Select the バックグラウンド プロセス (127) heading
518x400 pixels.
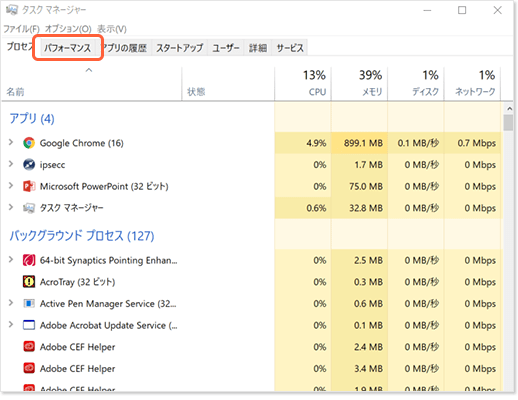click(82, 236)
